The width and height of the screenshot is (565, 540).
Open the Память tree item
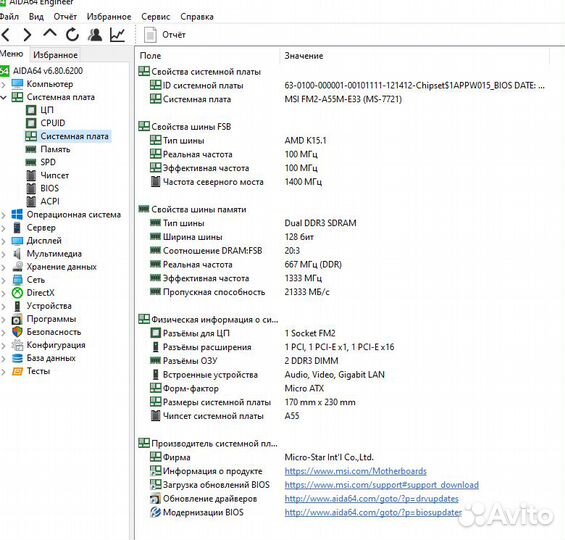coord(55,149)
